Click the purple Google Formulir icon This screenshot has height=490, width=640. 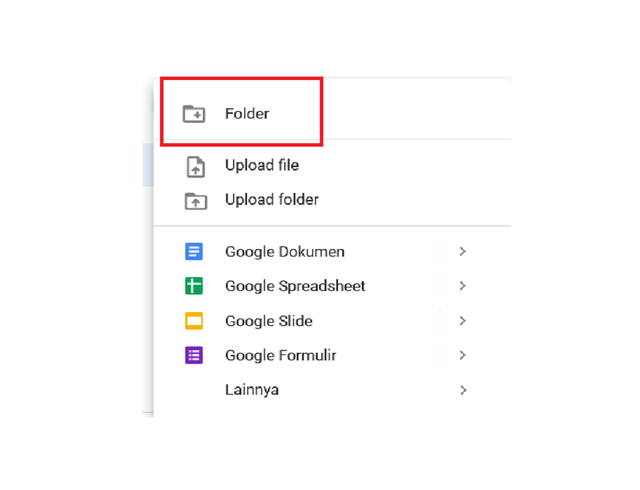(x=194, y=355)
